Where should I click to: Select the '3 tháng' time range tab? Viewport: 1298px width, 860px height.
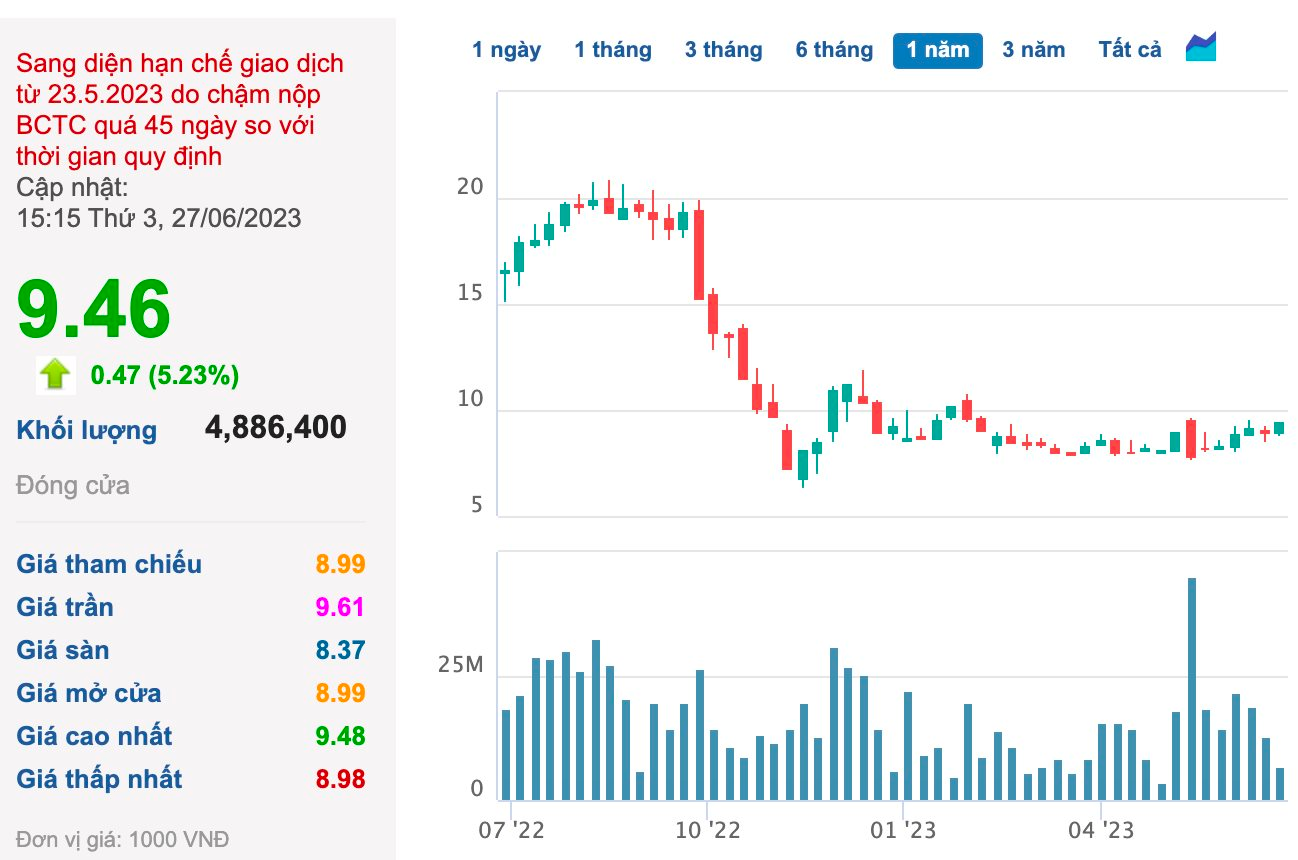[x=724, y=50]
